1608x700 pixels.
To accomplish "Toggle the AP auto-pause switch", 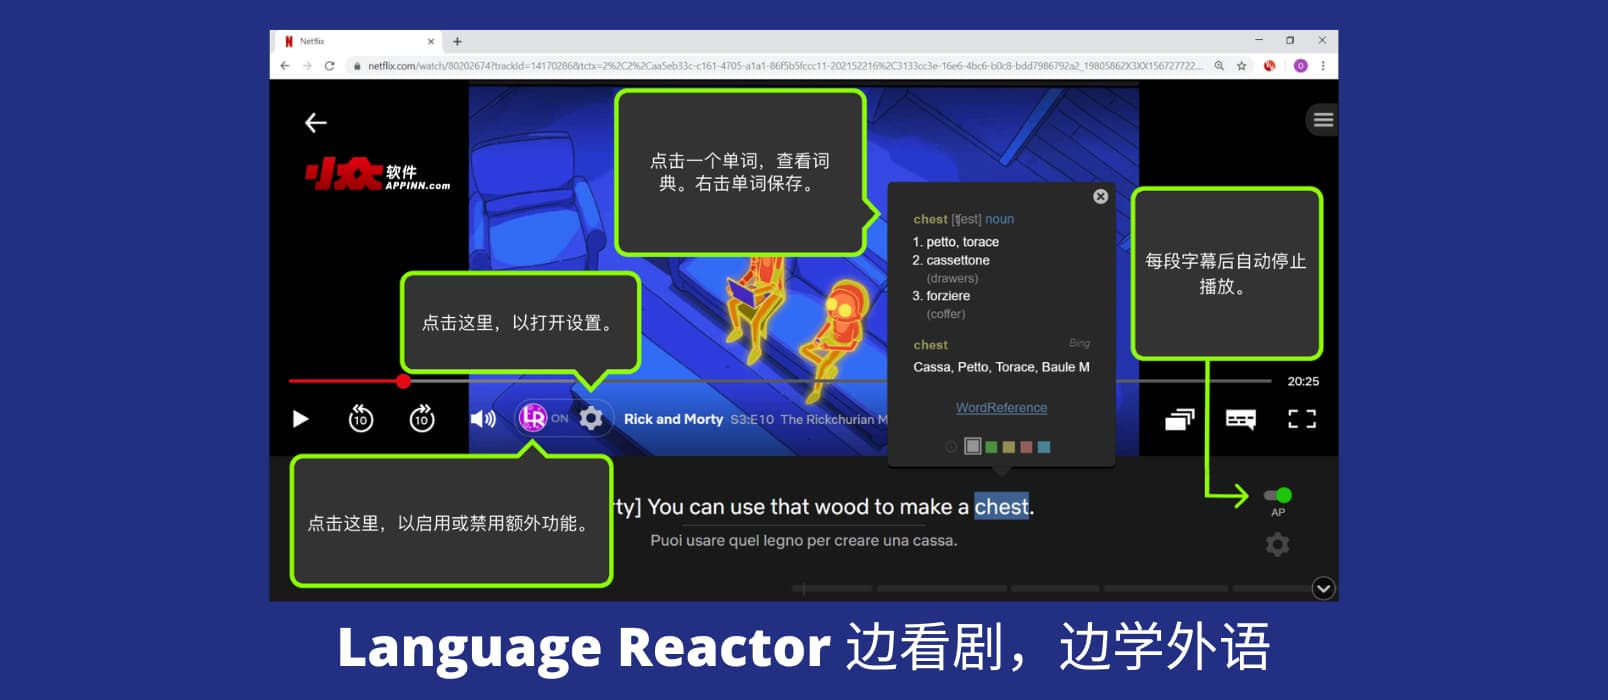I will coord(1278,495).
